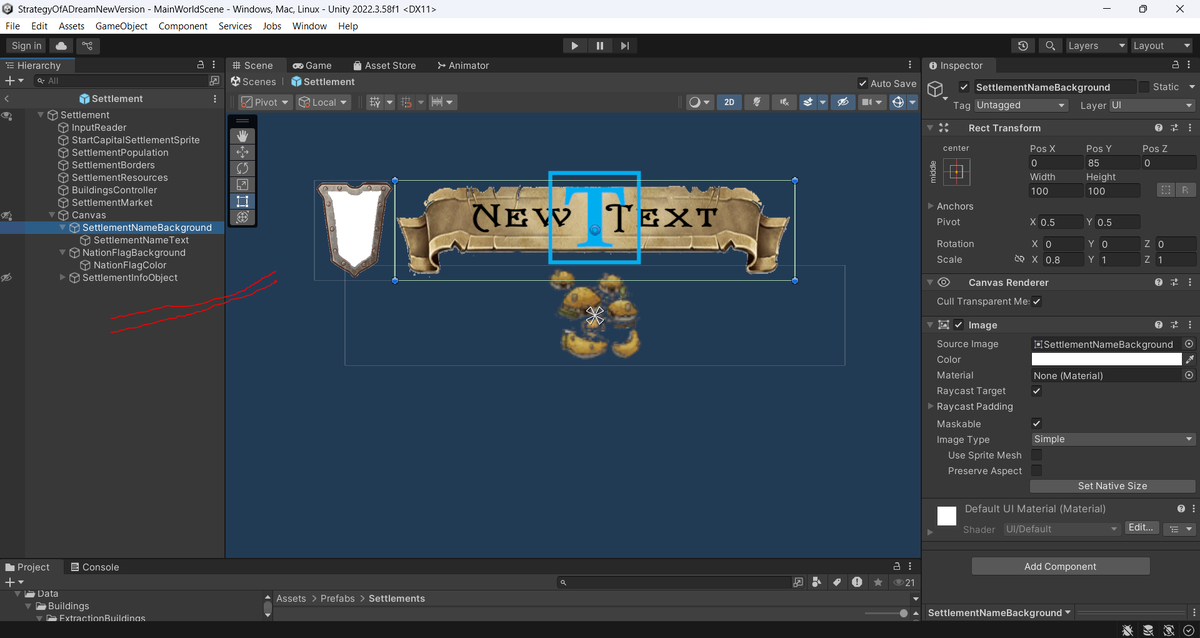
Task: Toggle the Raycast Target checkbox
Action: coord(1036,391)
